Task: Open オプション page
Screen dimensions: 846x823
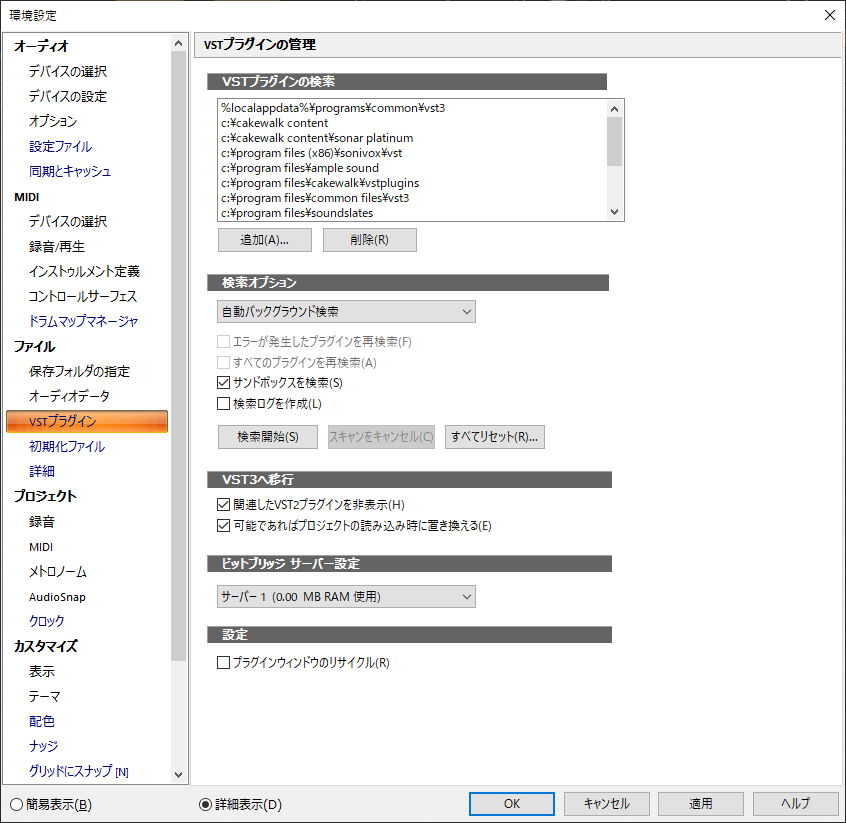Action: tap(53, 121)
